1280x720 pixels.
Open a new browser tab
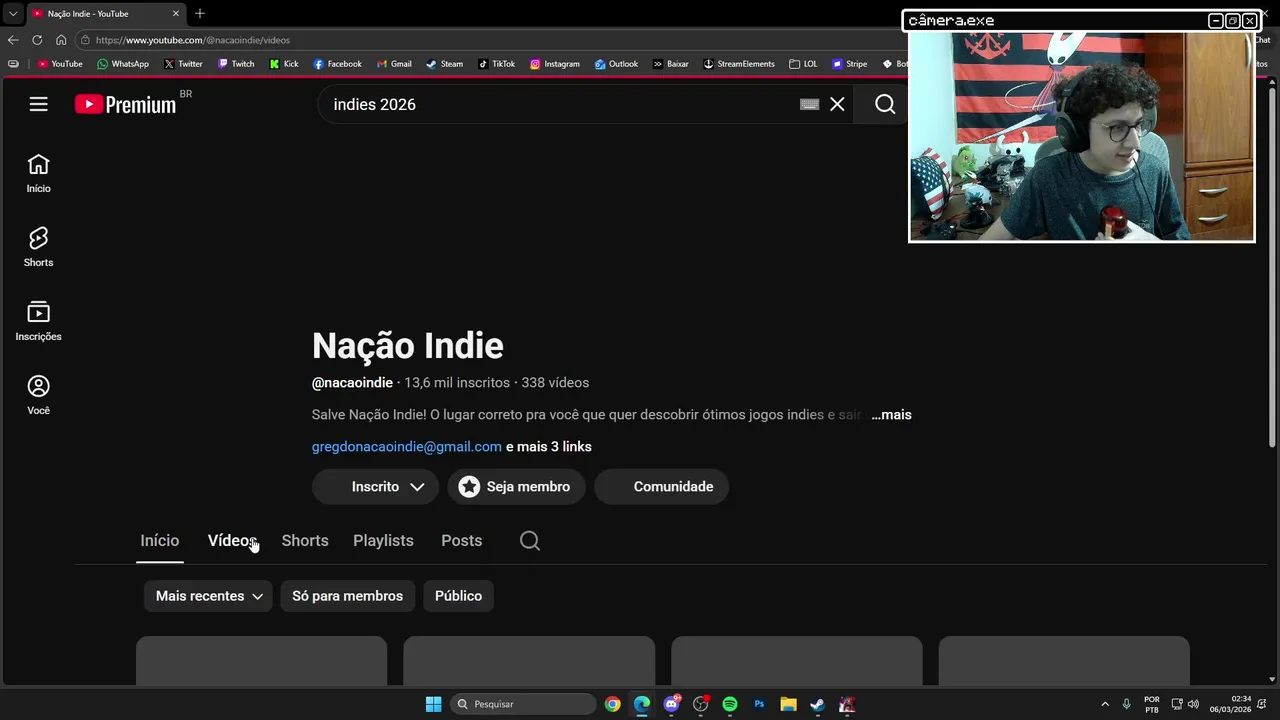[200, 13]
